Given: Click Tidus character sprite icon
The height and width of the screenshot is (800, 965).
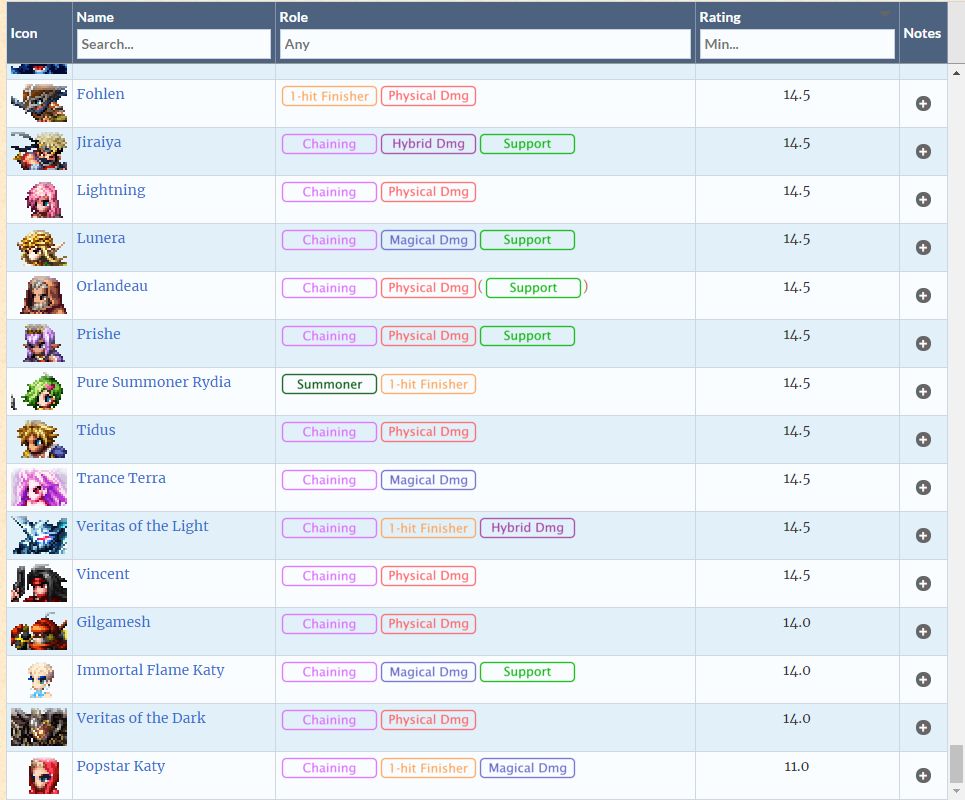Looking at the screenshot, I should 42,439.
